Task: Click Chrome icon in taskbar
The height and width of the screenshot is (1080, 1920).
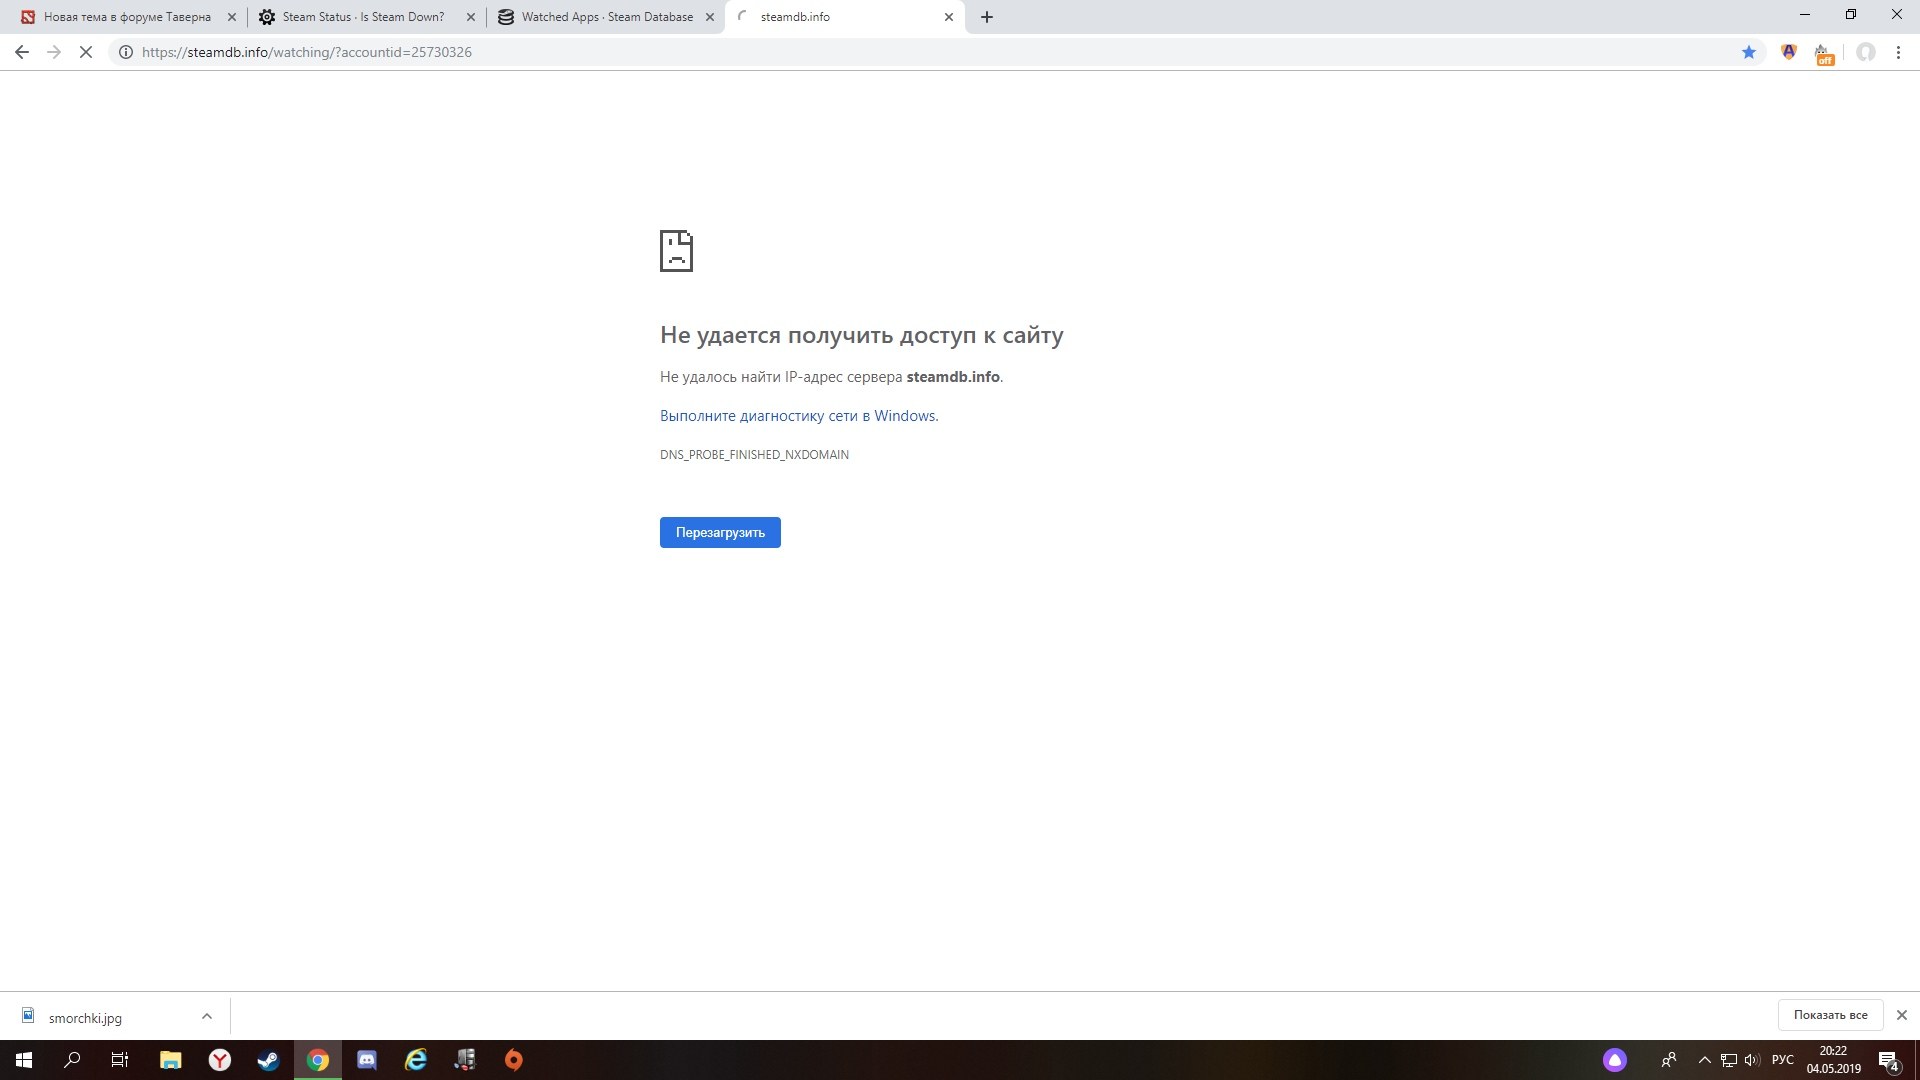Action: tap(318, 1060)
